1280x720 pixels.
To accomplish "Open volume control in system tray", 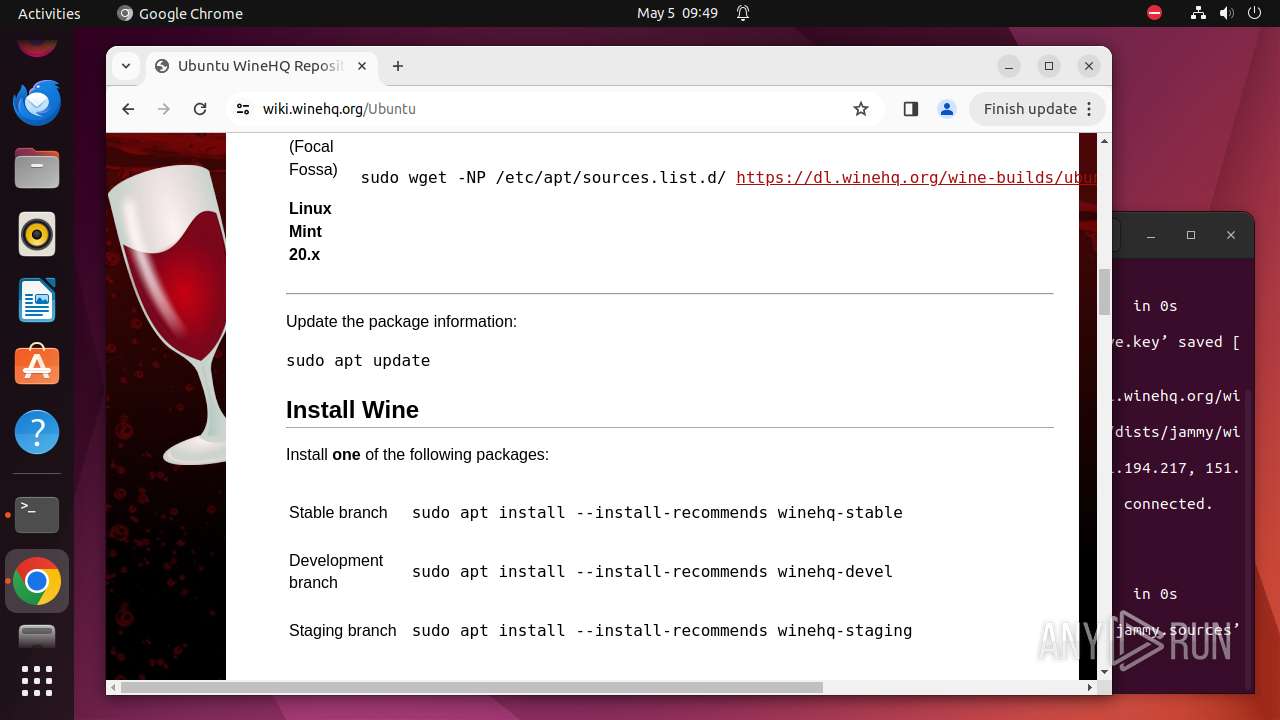I will point(1226,13).
